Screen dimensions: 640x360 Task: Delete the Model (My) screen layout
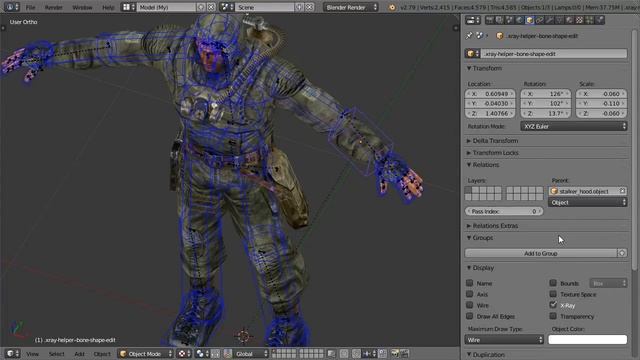point(211,7)
